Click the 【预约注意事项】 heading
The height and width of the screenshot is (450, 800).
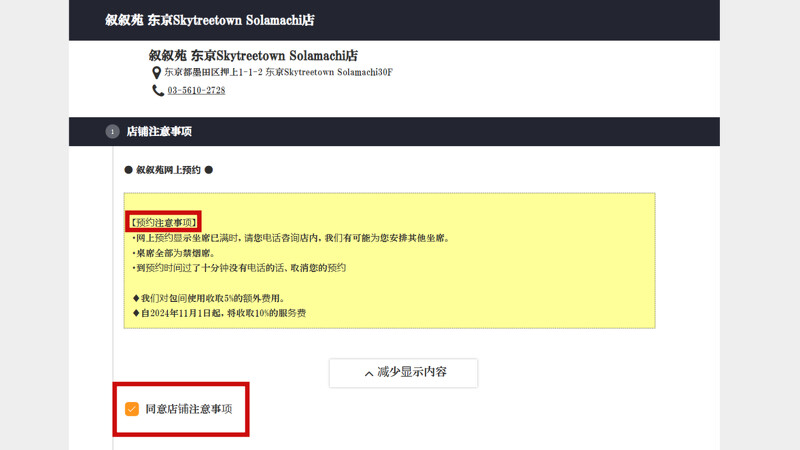coord(163,222)
